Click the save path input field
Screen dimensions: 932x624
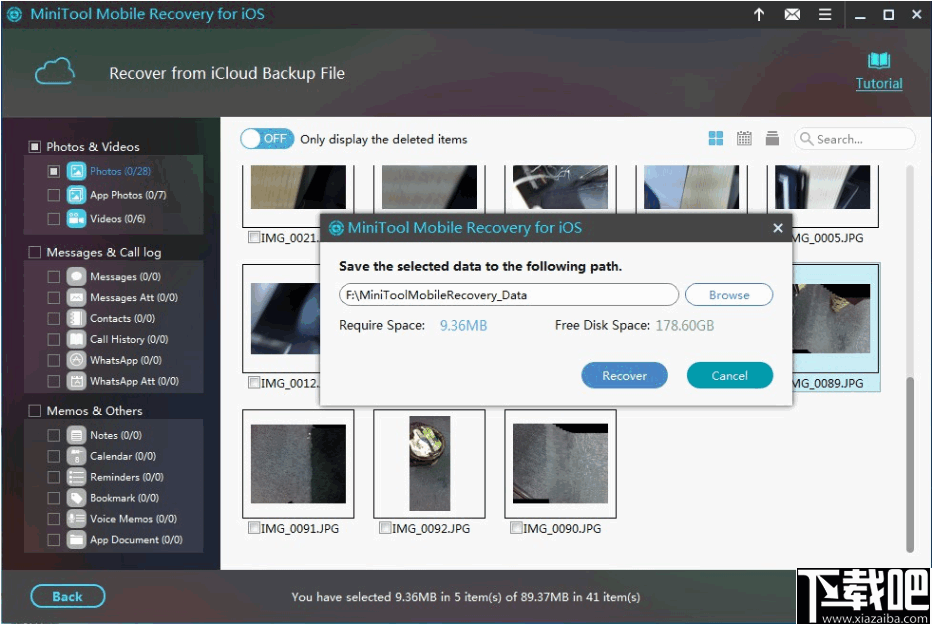click(508, 295)
